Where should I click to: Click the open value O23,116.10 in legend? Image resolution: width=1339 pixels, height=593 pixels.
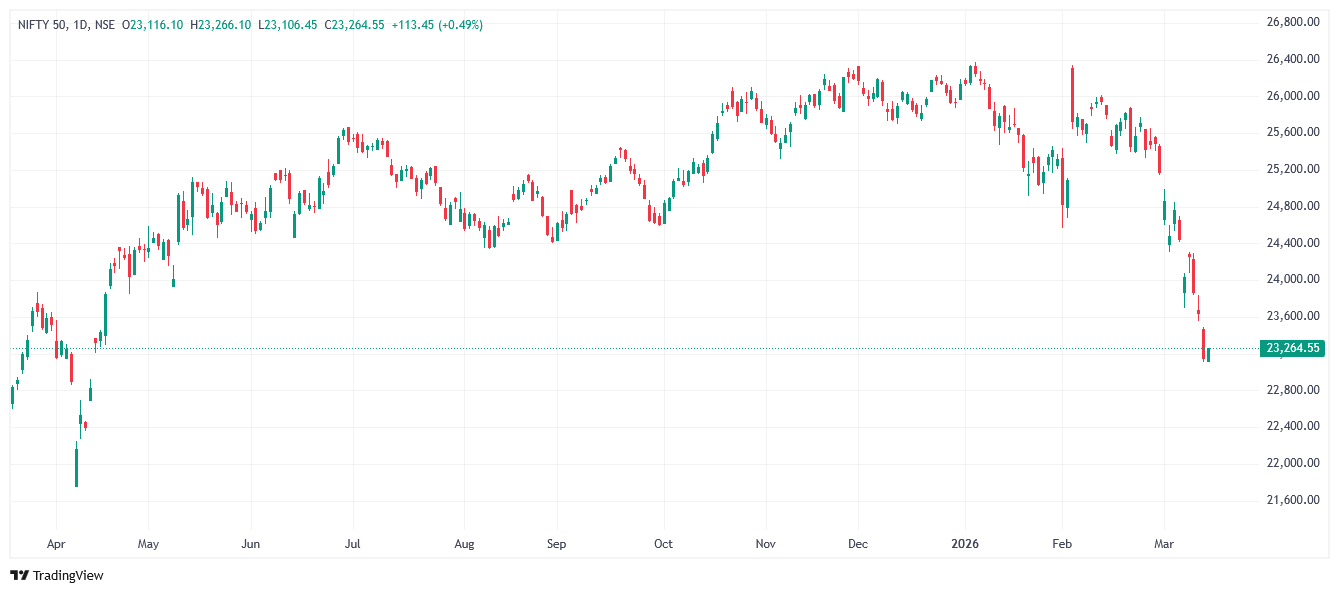click(152, 24)
